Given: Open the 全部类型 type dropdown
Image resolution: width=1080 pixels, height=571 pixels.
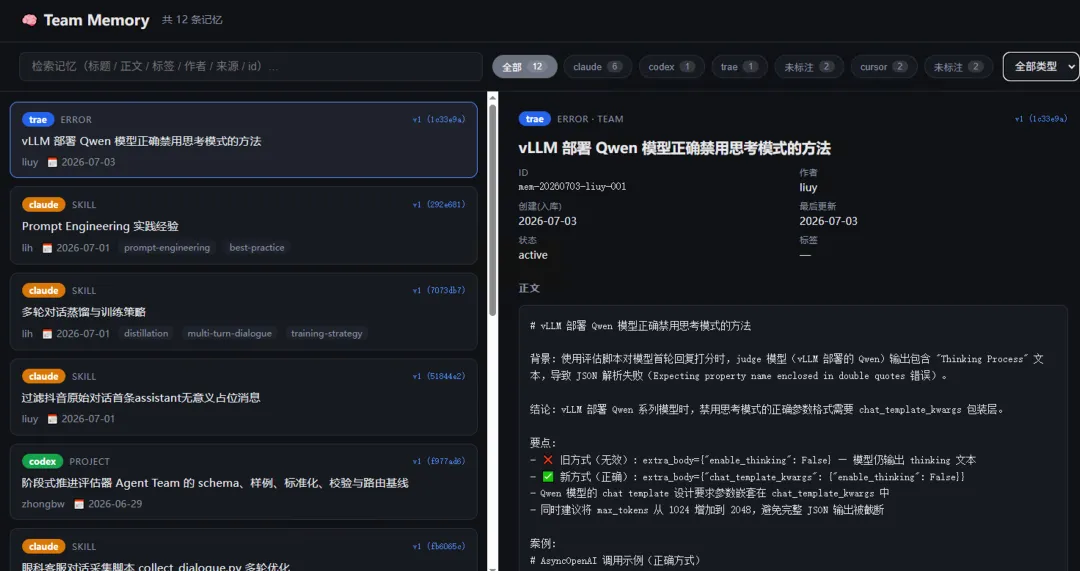Looking at the screenshot, I should tap(1041, 67).
